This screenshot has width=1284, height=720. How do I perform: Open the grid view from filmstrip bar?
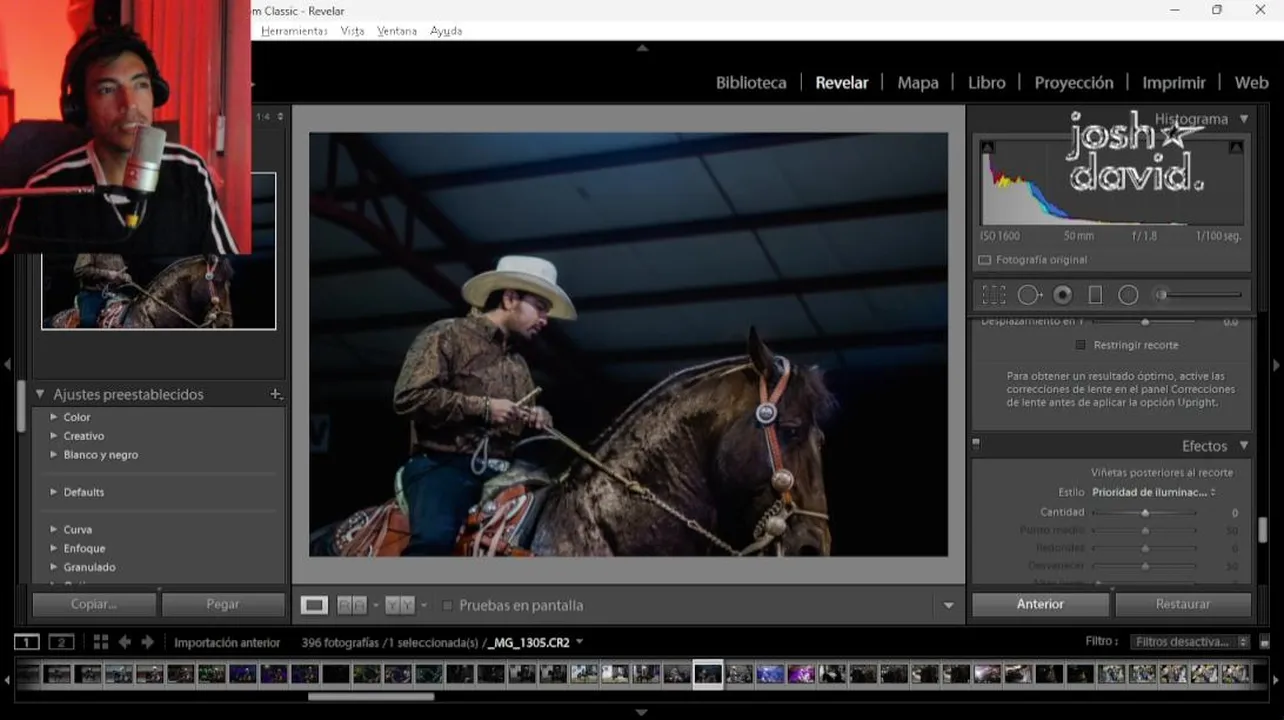[101, 642]
